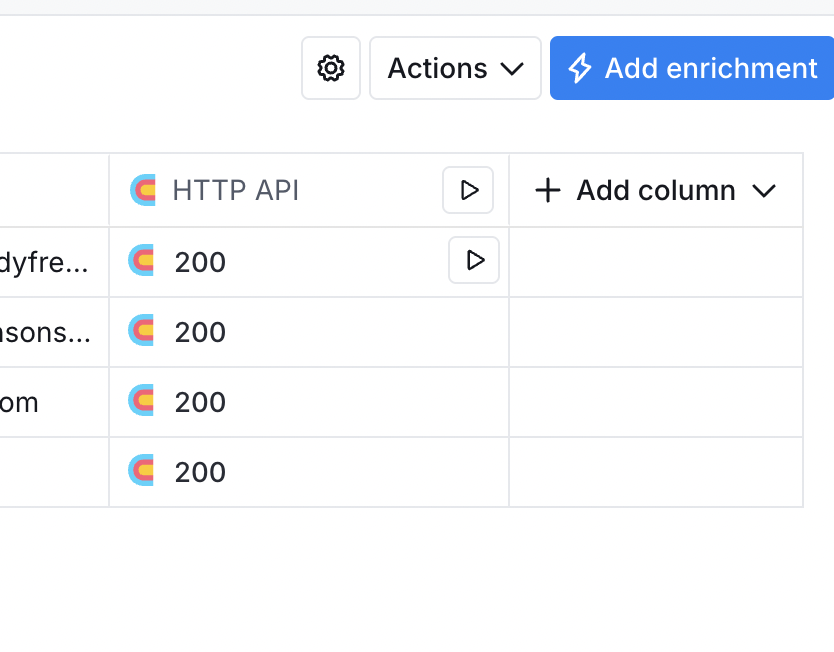Expand the Actions chevron arrow

click(512, 68)
